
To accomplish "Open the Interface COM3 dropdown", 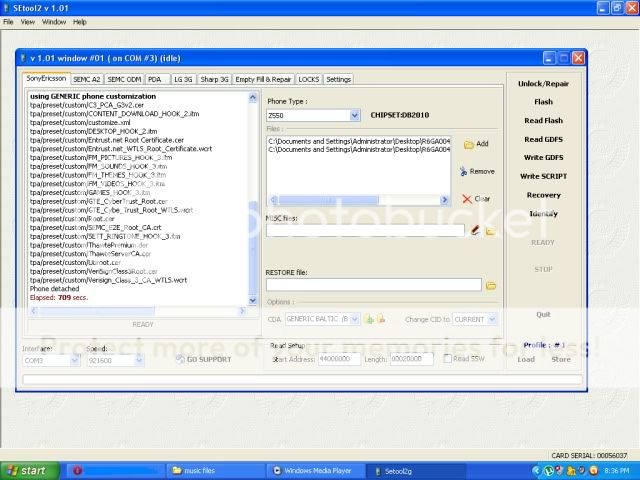I will [75, 360].
